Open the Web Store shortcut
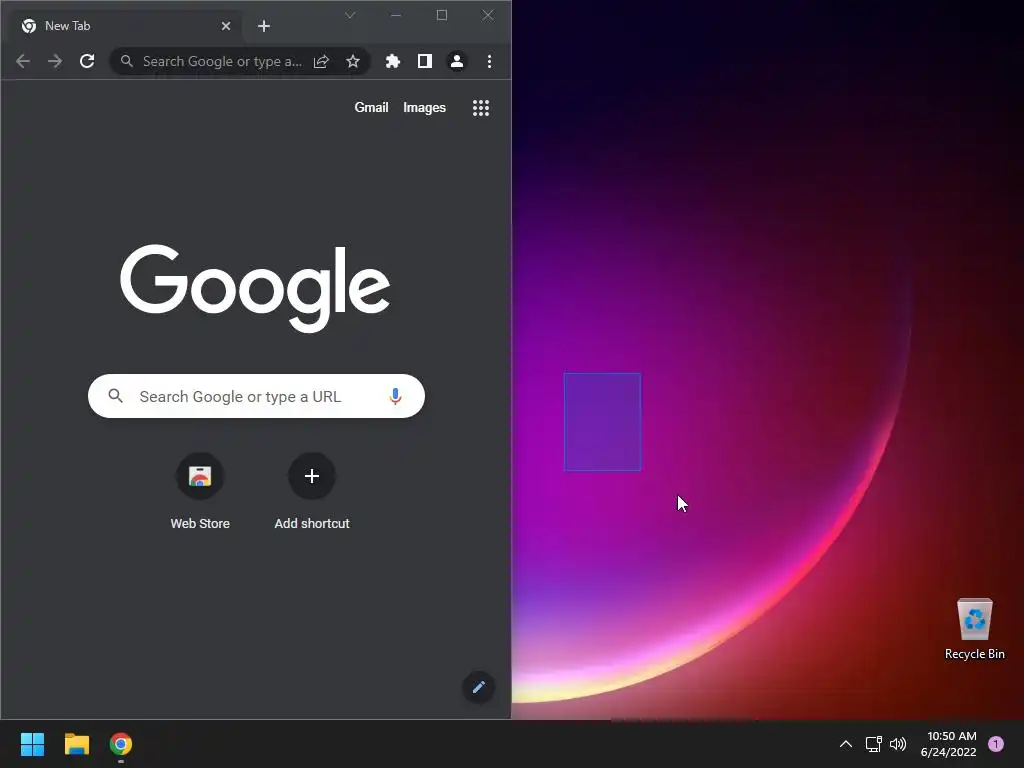 (200, 491)
